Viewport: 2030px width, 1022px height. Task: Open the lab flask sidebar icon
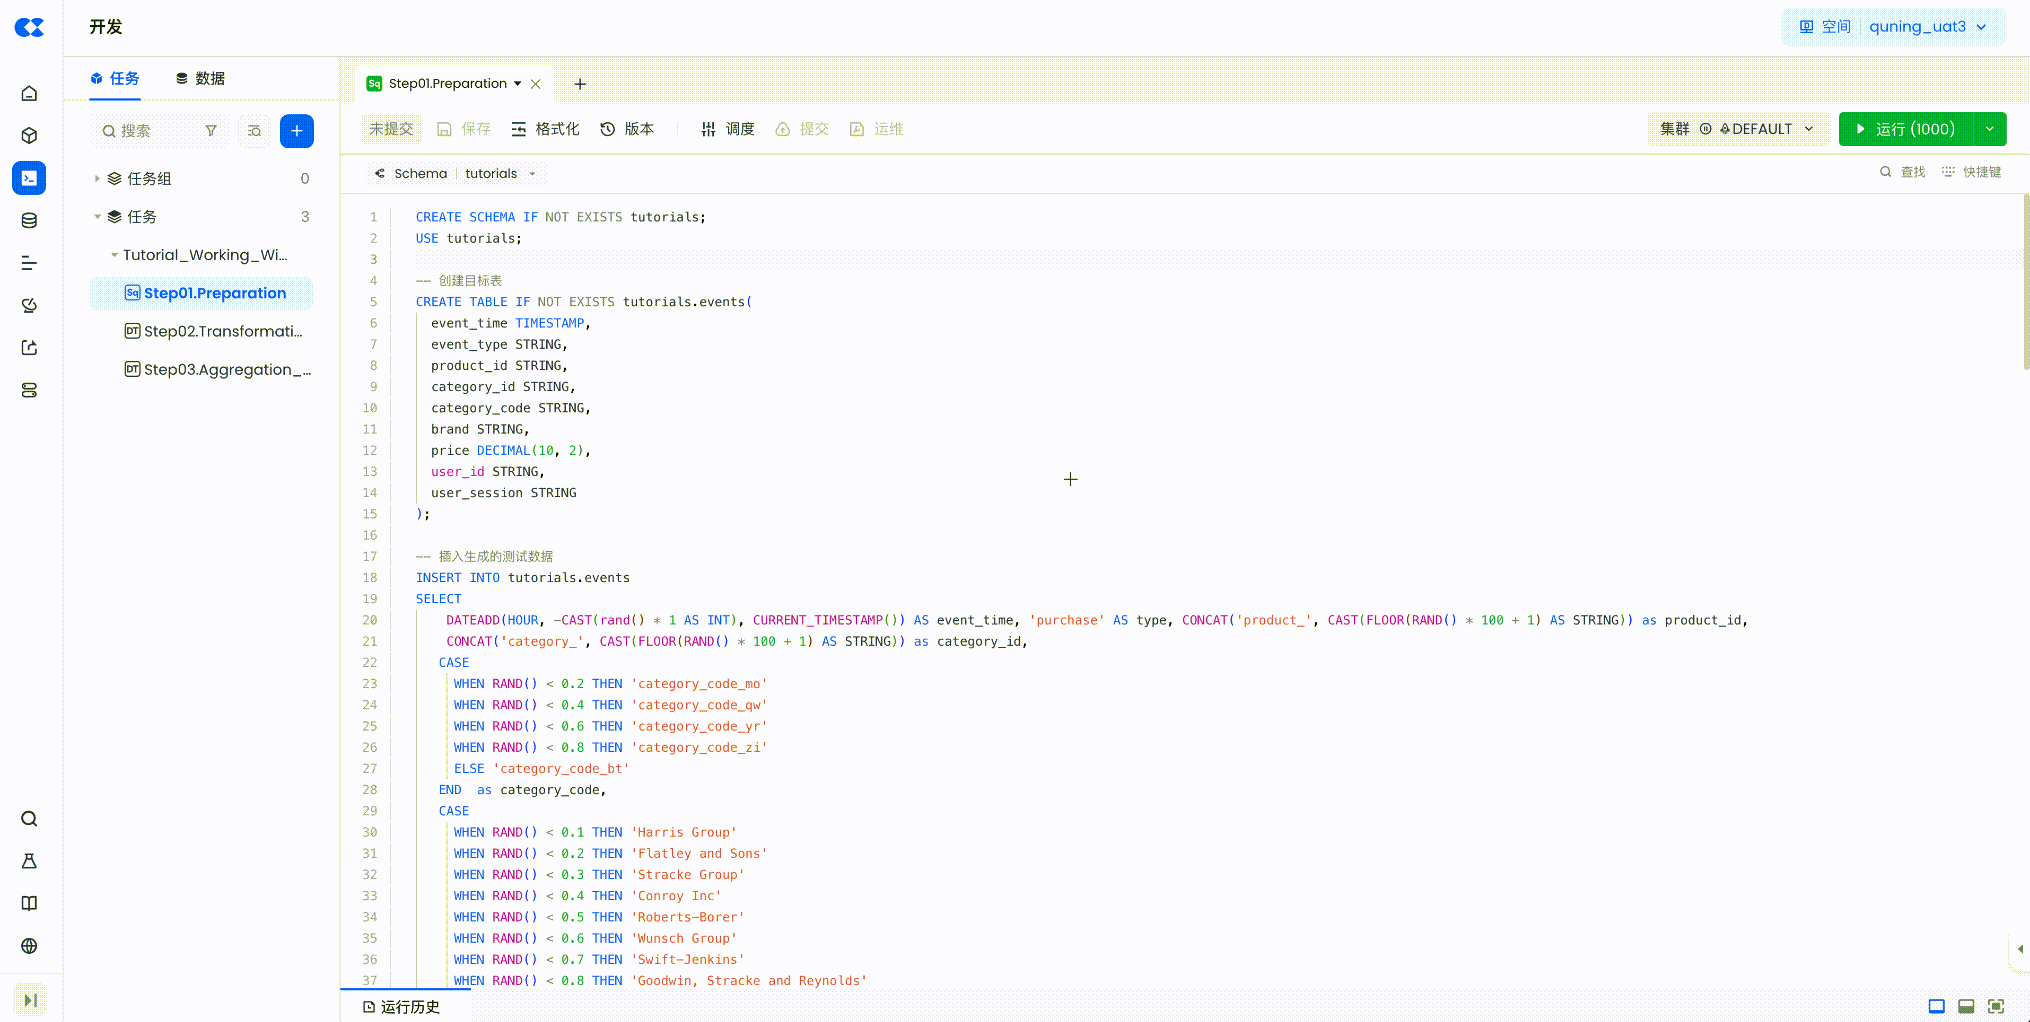(29, 861)
